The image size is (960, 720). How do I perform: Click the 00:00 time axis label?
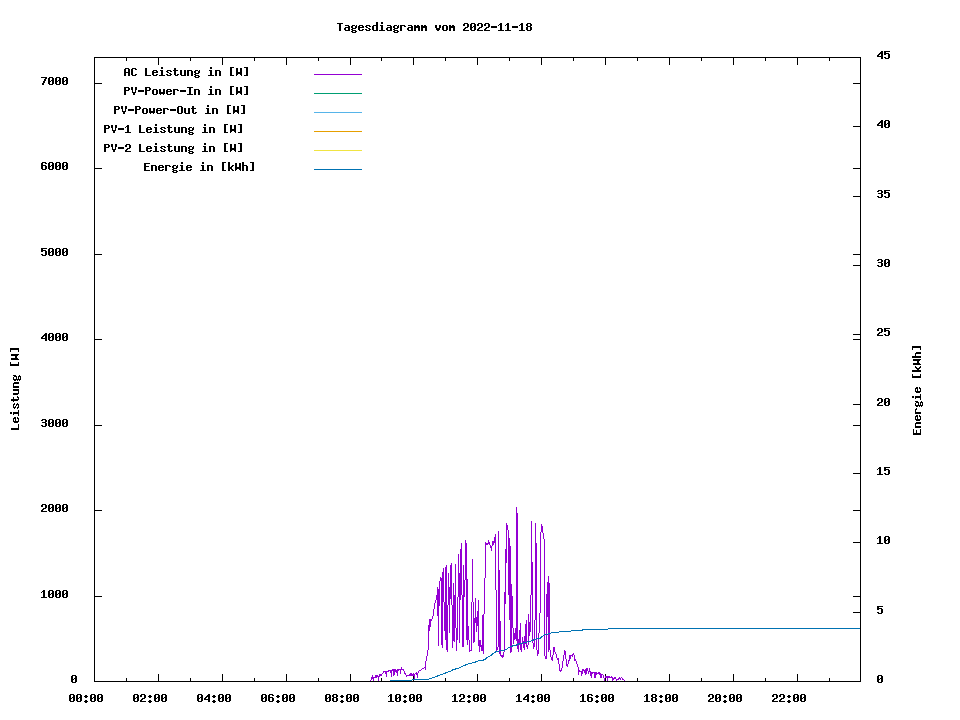click(86, 698)
